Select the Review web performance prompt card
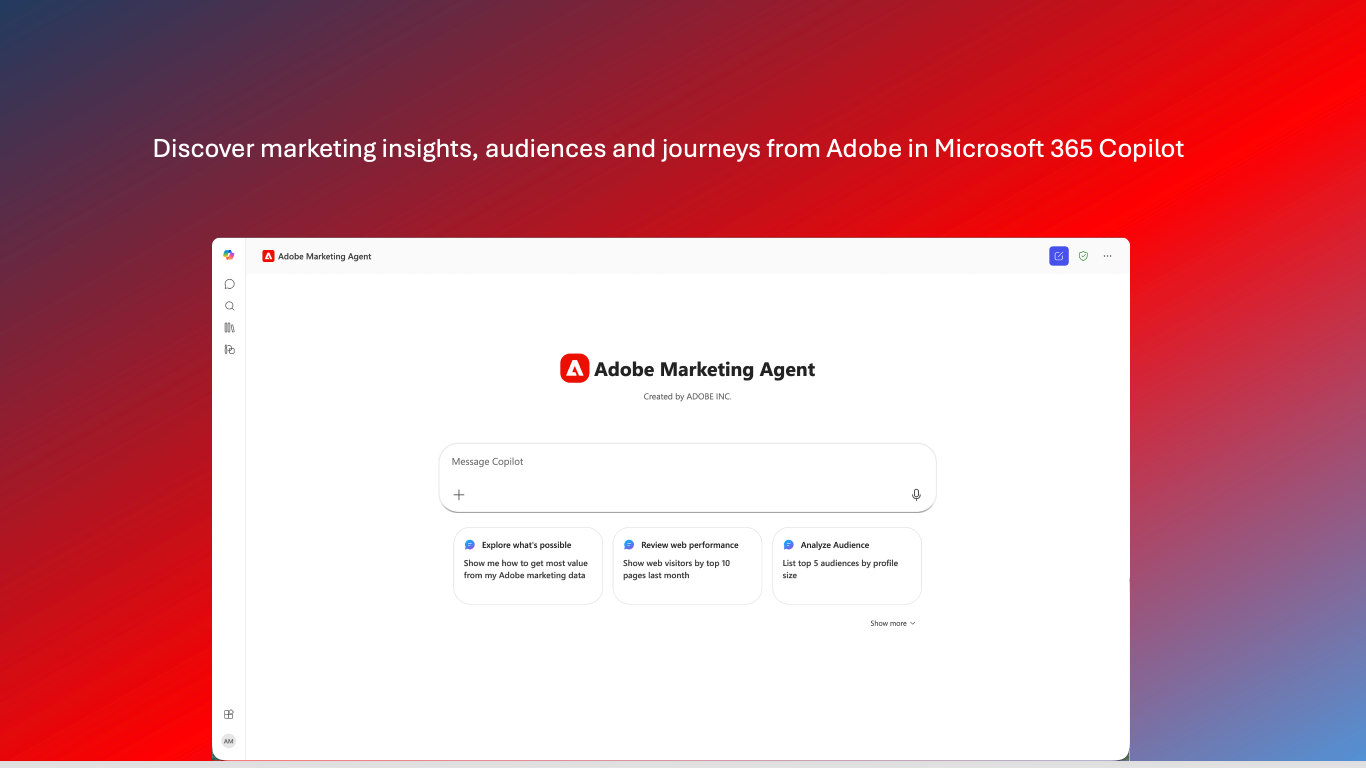 click(x=687, y=566)
